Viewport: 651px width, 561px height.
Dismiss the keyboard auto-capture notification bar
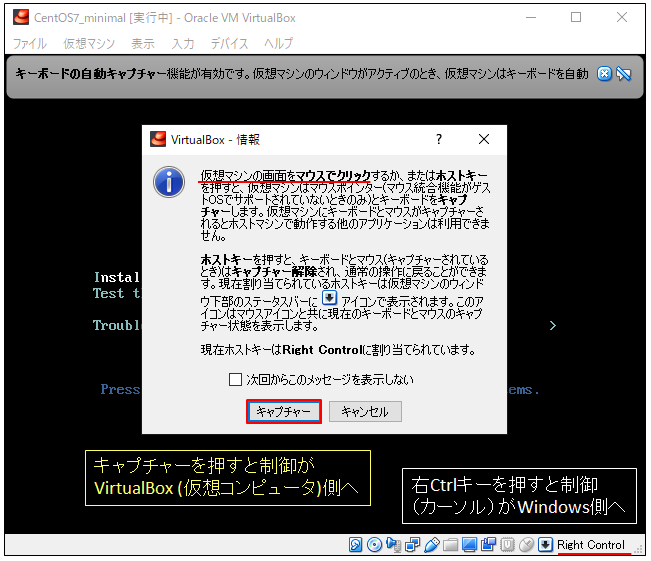point(604,74)
